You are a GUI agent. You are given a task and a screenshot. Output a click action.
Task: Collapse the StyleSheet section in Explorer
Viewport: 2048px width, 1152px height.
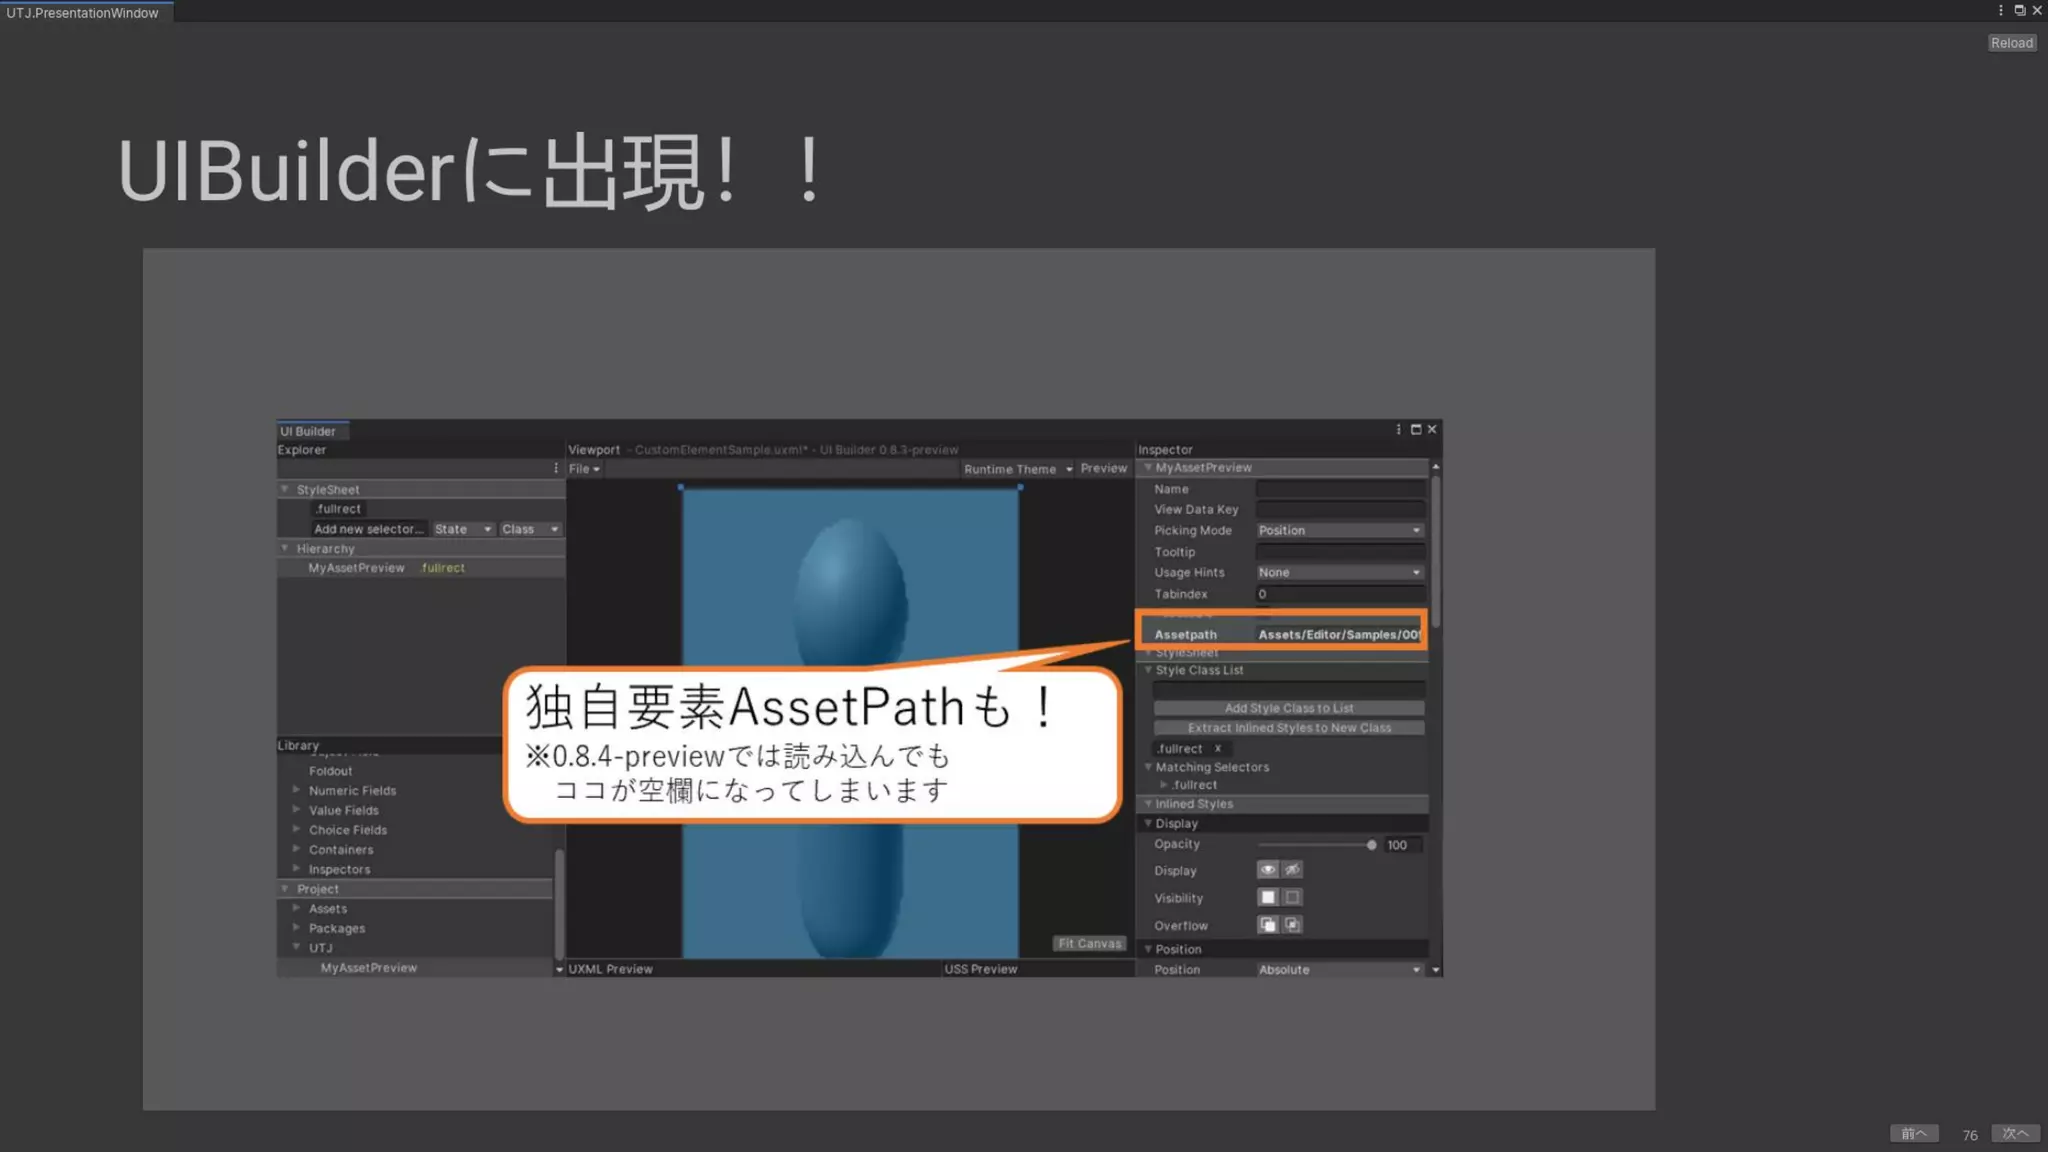[285, 489]
